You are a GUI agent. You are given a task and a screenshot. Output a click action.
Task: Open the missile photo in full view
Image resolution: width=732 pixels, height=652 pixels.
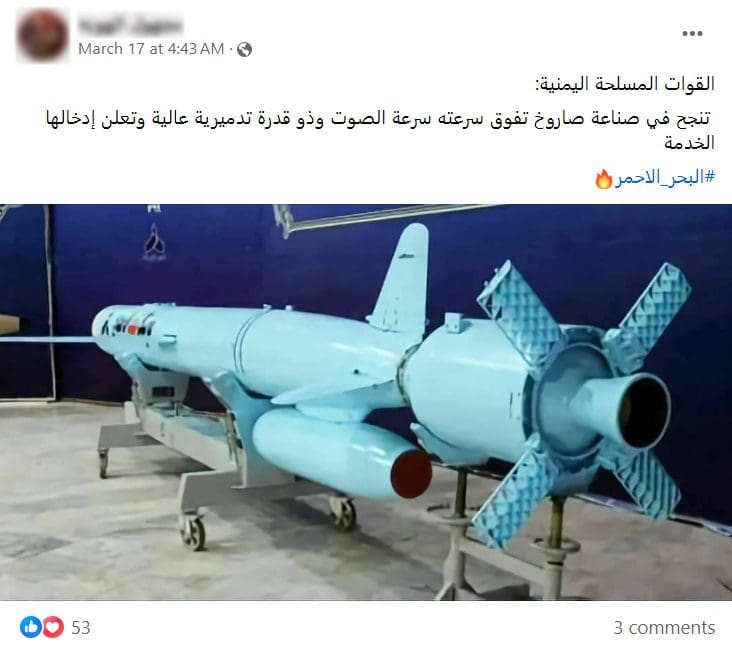click(366, 402)
